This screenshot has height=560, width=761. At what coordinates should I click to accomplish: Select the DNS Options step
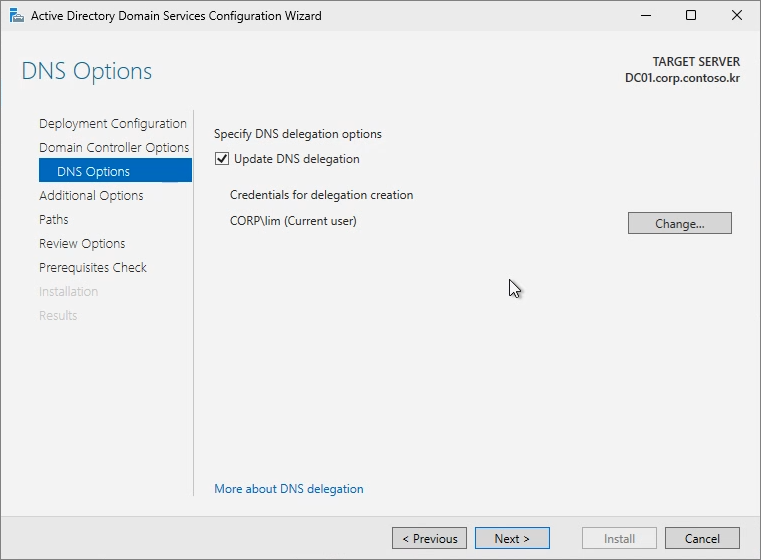(116, 171)
